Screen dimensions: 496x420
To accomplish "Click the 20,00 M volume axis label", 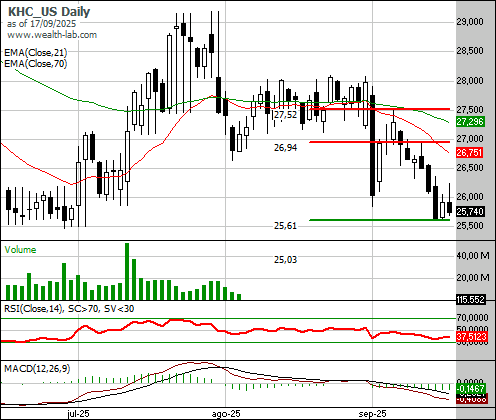I will pos(473,277).
